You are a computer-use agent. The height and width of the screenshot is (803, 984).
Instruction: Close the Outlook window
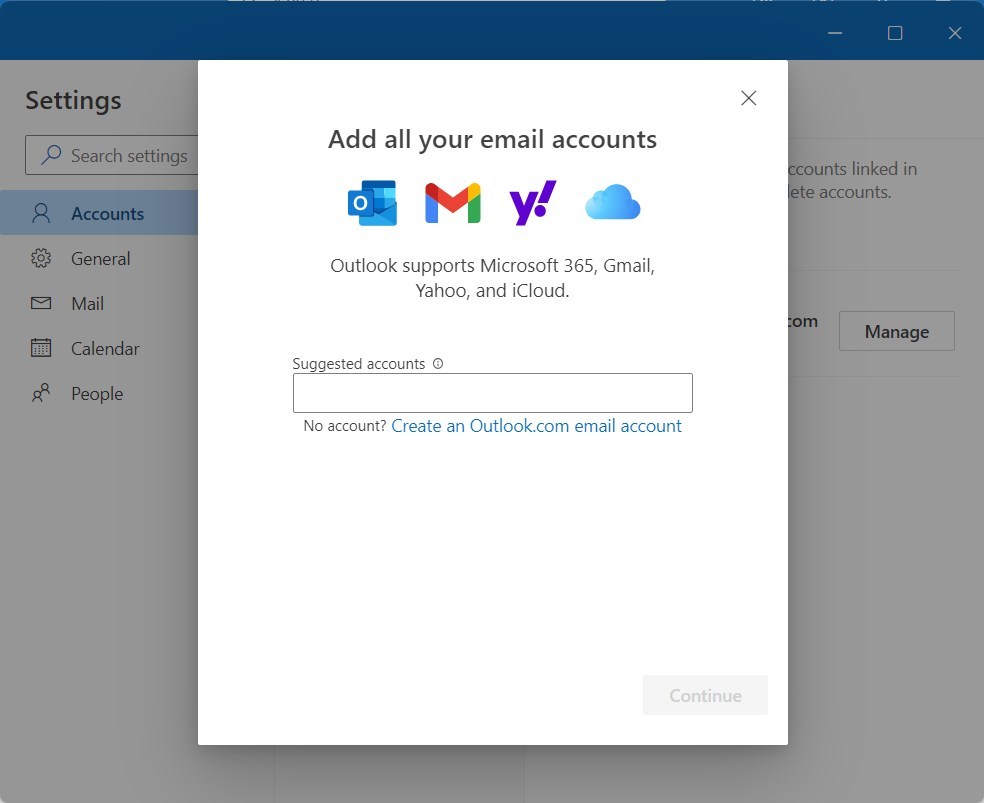(955, 33)
